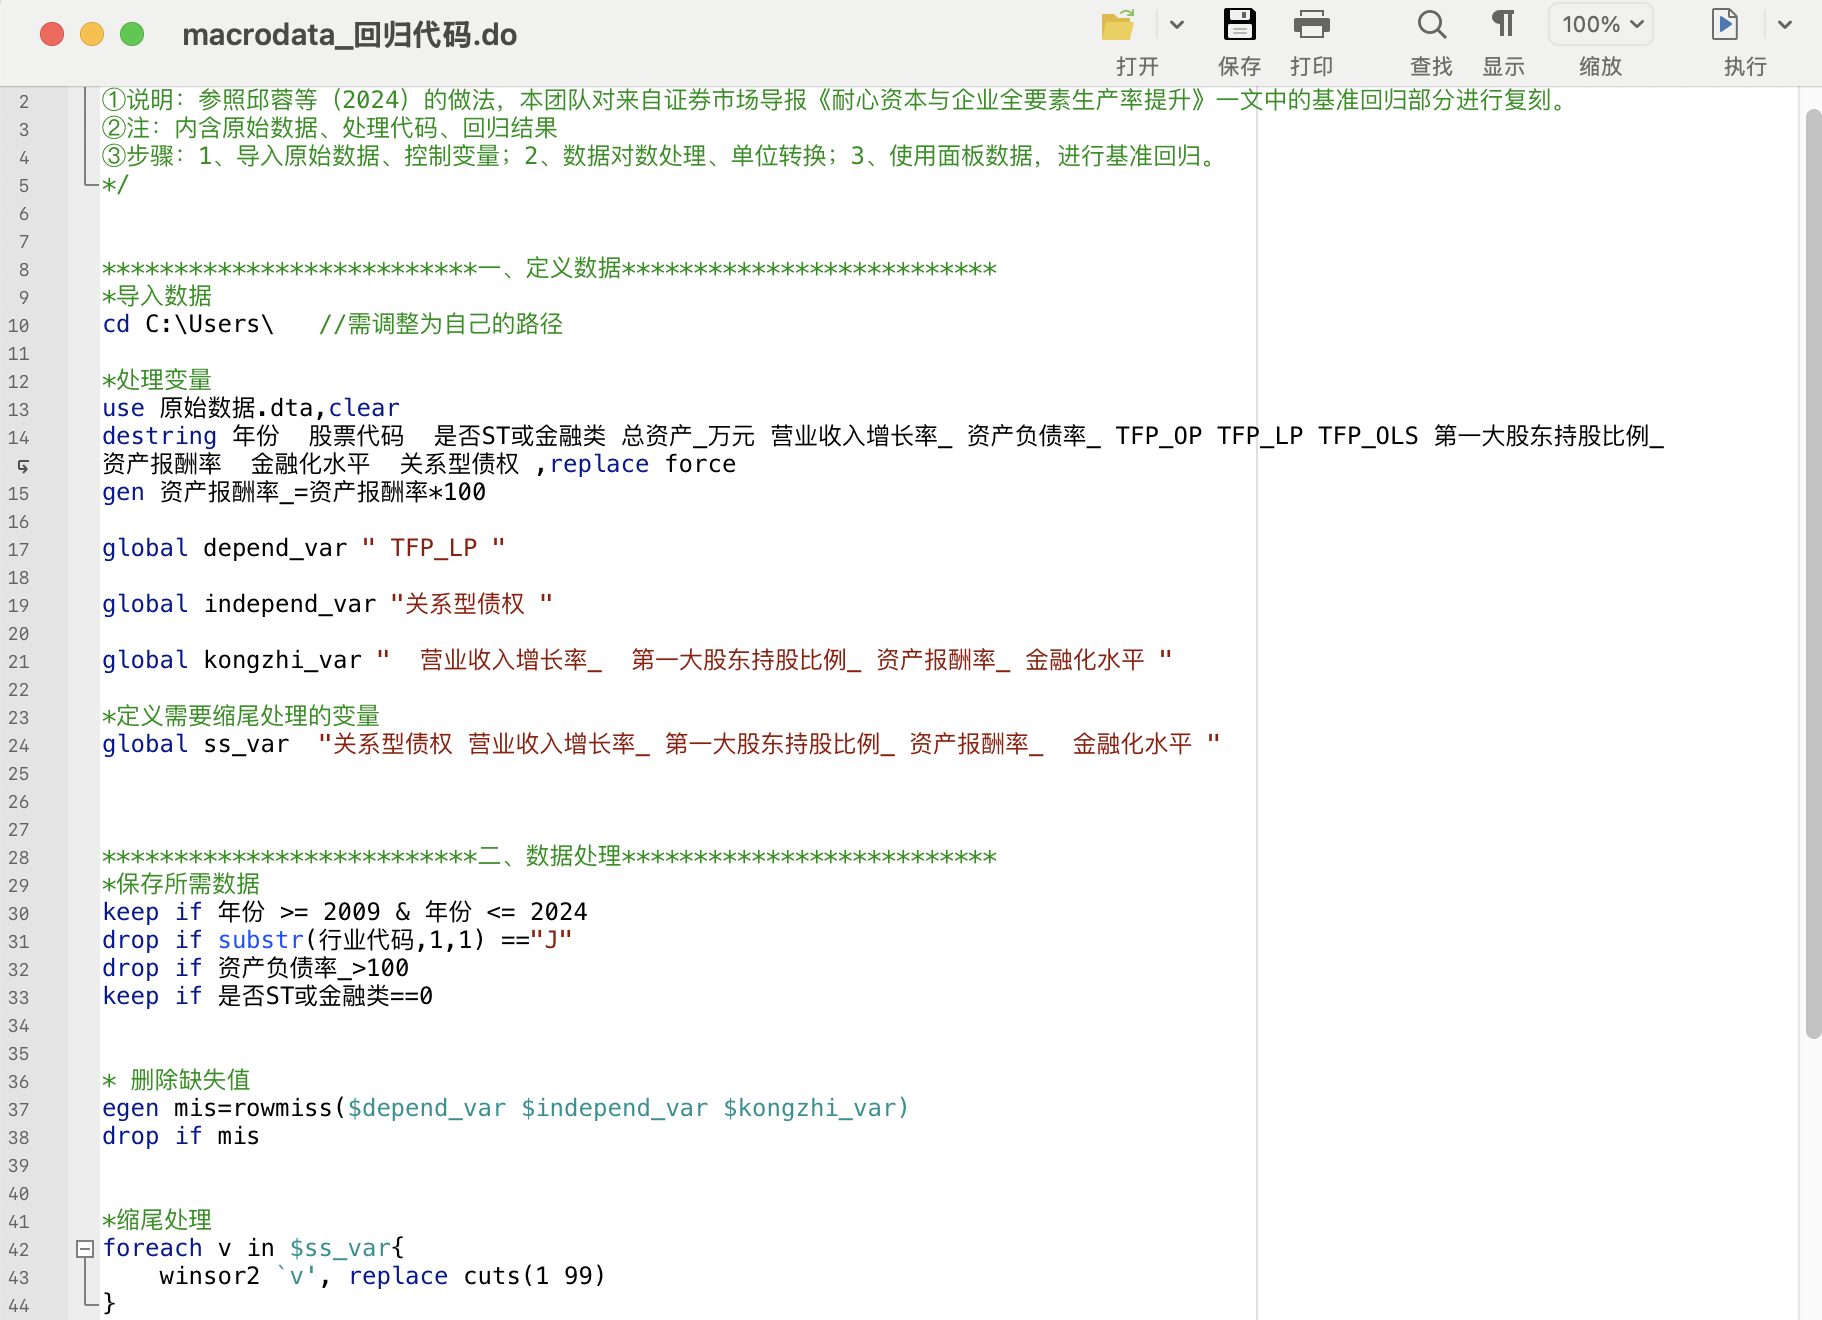Minimize the editor with the yellow button
The image size is (1822, 1320).
(92, 35)
